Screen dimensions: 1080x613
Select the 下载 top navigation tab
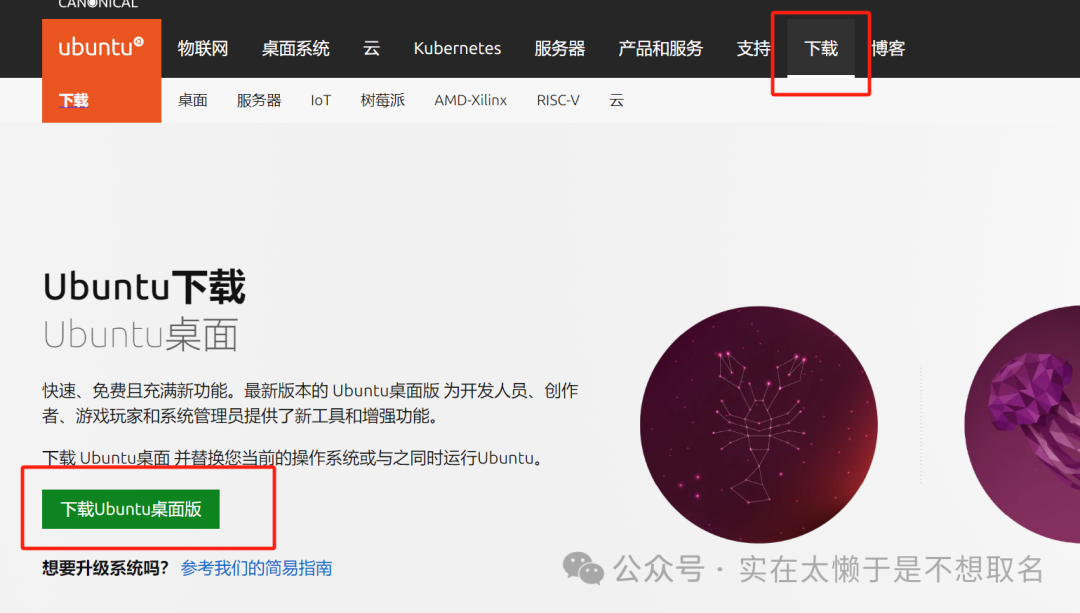point(821,48)
